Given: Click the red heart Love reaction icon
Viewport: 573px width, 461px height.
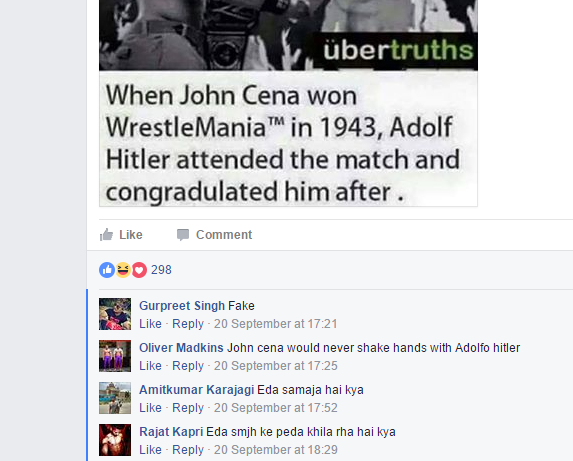Looking at the screenshot, I should pos(139,270).
